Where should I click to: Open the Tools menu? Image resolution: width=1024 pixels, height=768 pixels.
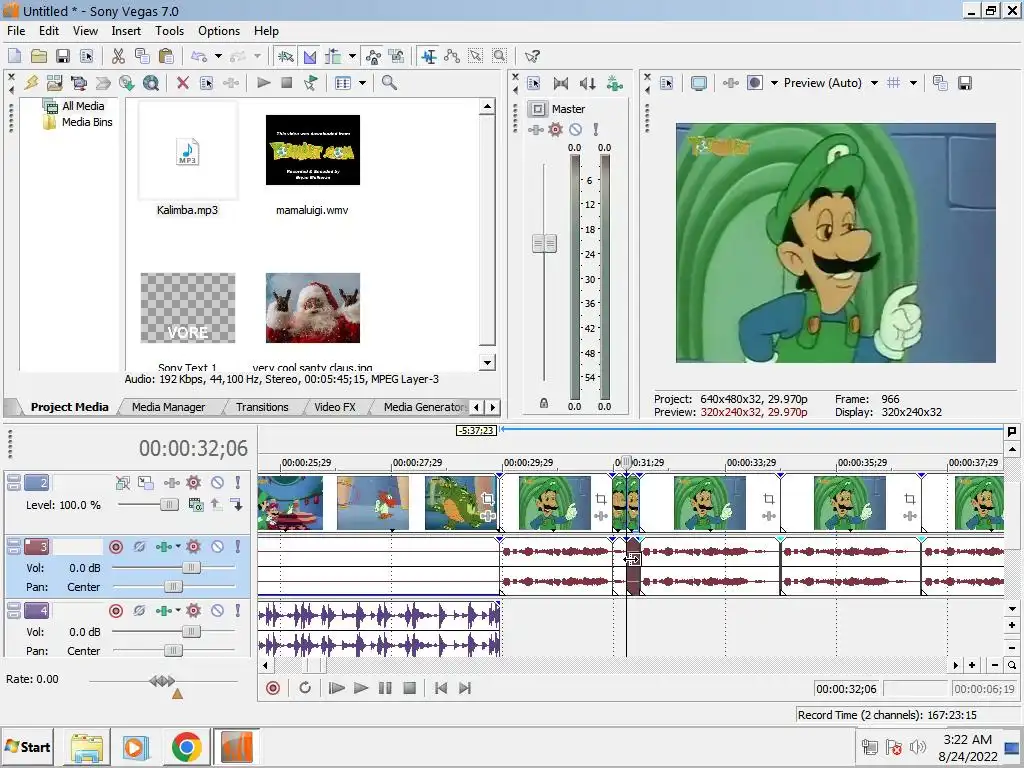click(169, 31)
